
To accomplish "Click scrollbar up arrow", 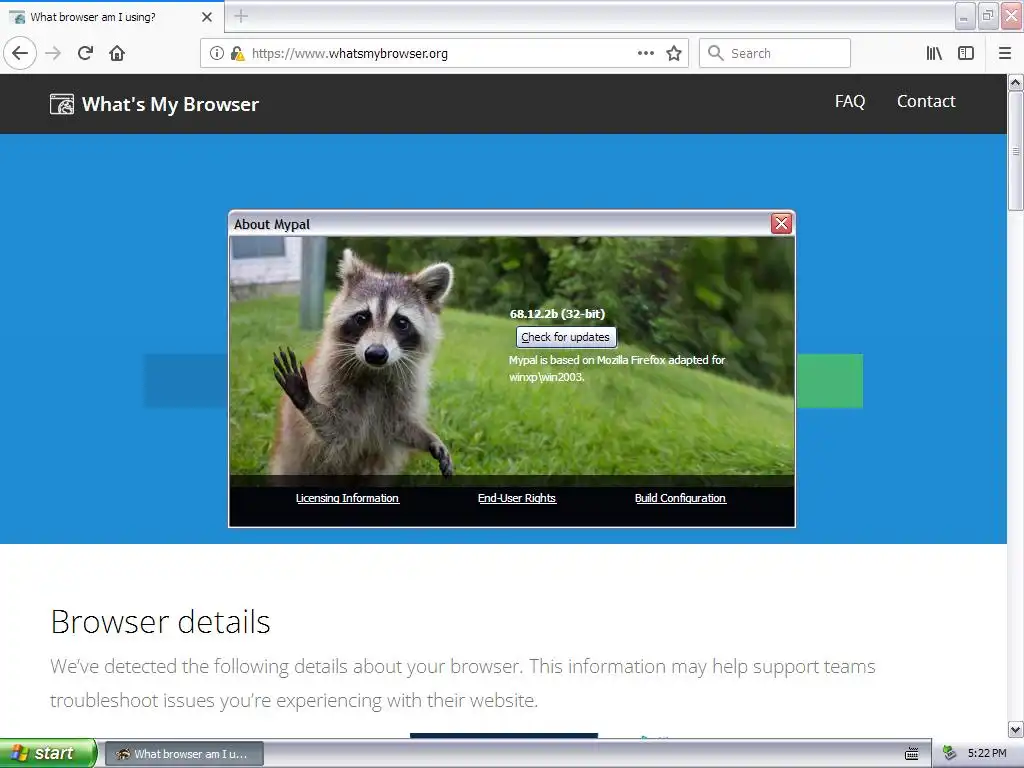I will pos(1015,82).
